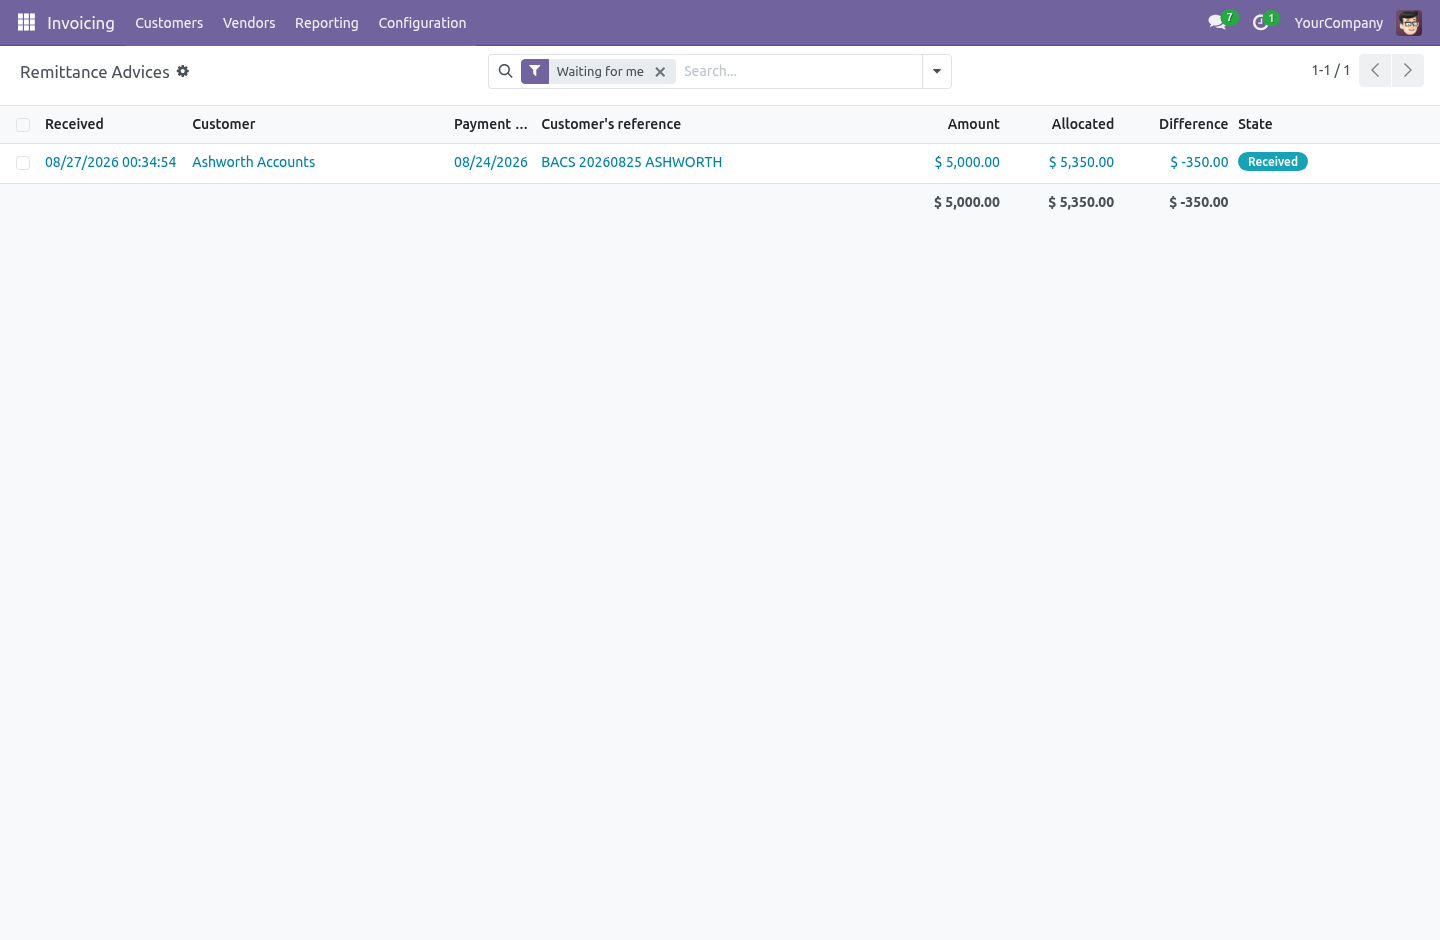Sort by the Payment date column header

point(490,124)
